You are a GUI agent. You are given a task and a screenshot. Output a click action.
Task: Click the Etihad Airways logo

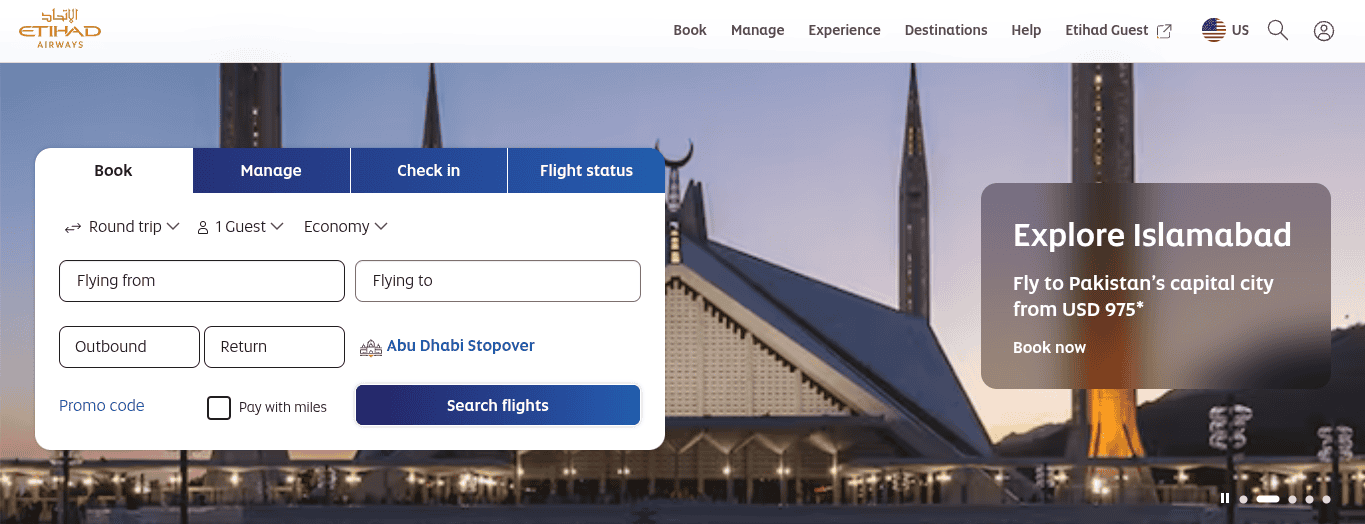(x=59, y=29)
